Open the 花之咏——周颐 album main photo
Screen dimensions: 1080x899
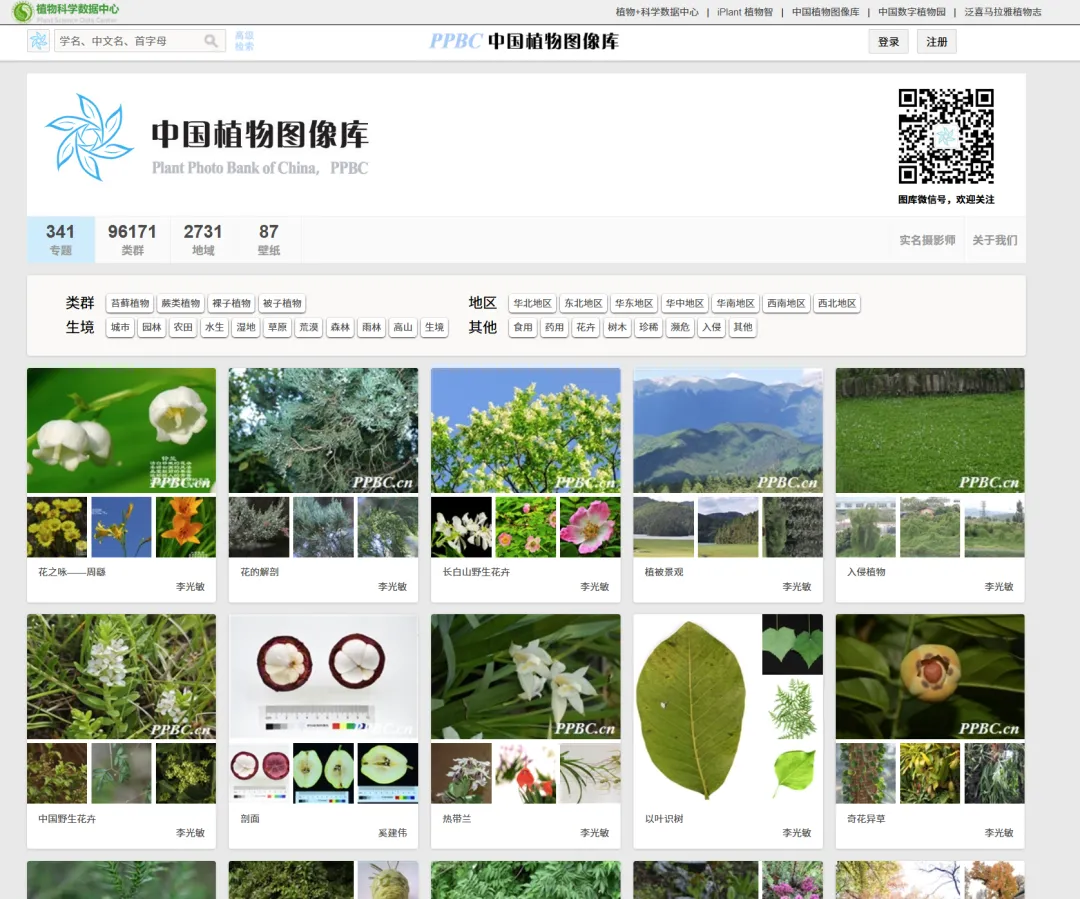click(121, 431)
